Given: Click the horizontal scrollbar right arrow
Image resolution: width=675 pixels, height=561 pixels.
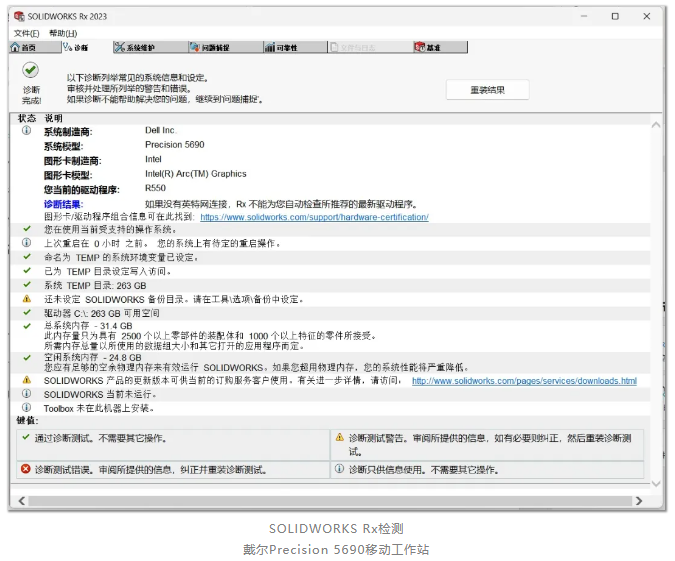Looking at the screenshot, I should coord(639,501).
